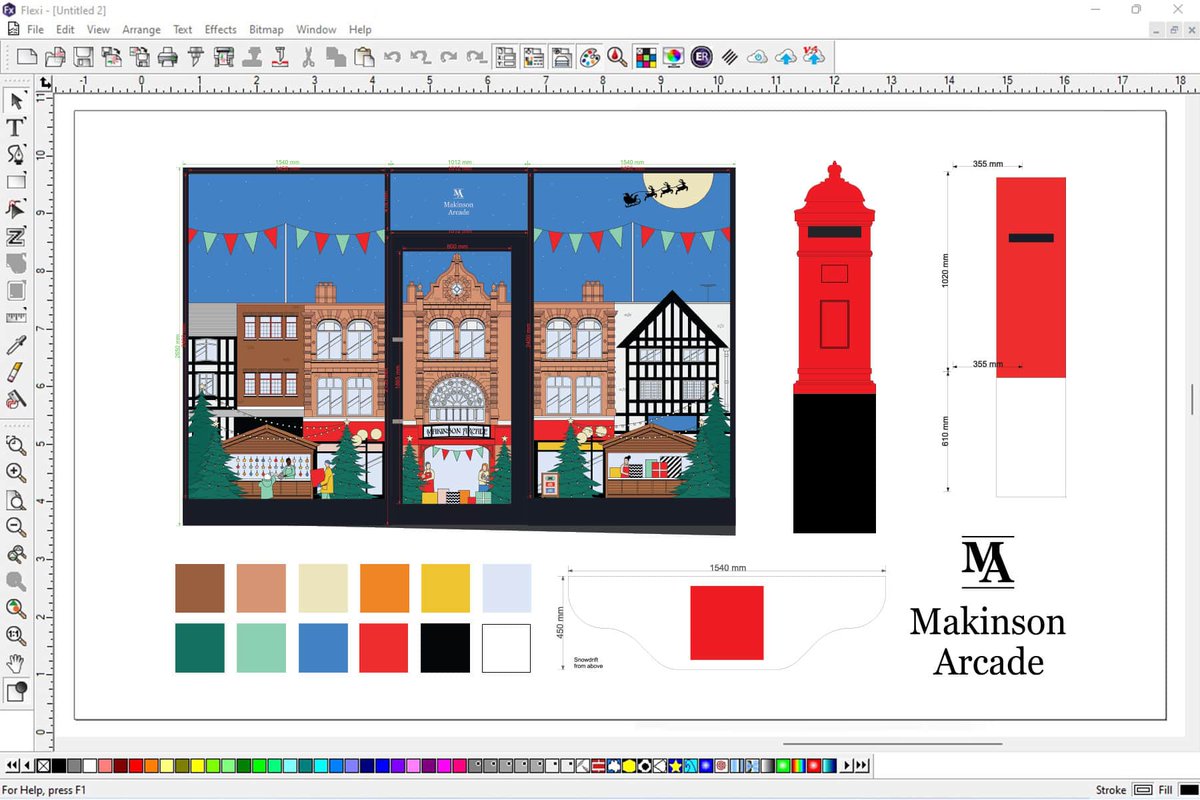Open the Help menu
The height and width of the screenshot is (800, 1200).
click(360, 30)
